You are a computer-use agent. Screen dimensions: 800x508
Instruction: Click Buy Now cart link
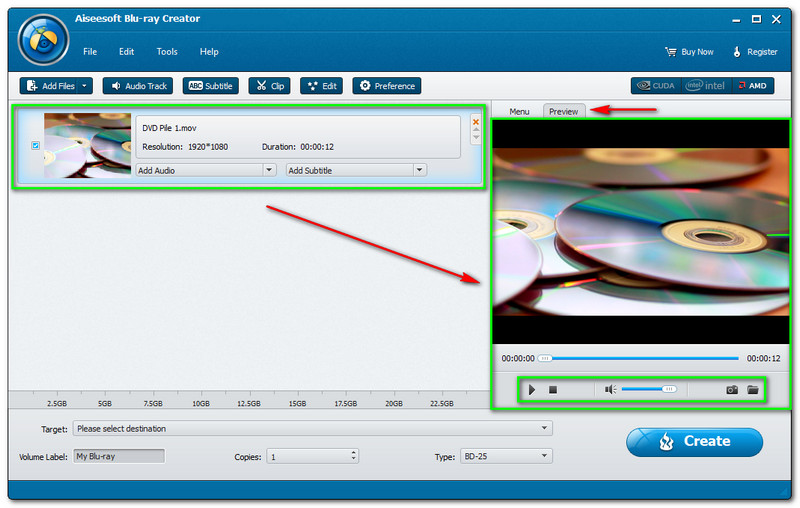(689, 52)
